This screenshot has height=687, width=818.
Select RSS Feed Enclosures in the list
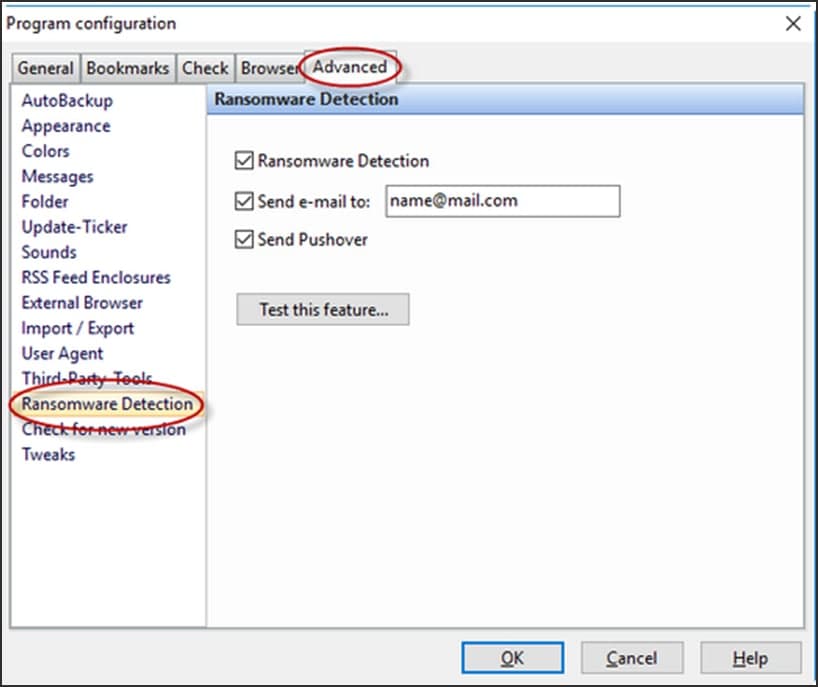click(96, 278)
